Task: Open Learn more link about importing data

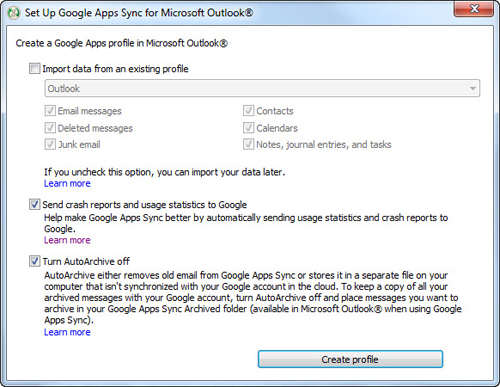Action: [67, 183]
